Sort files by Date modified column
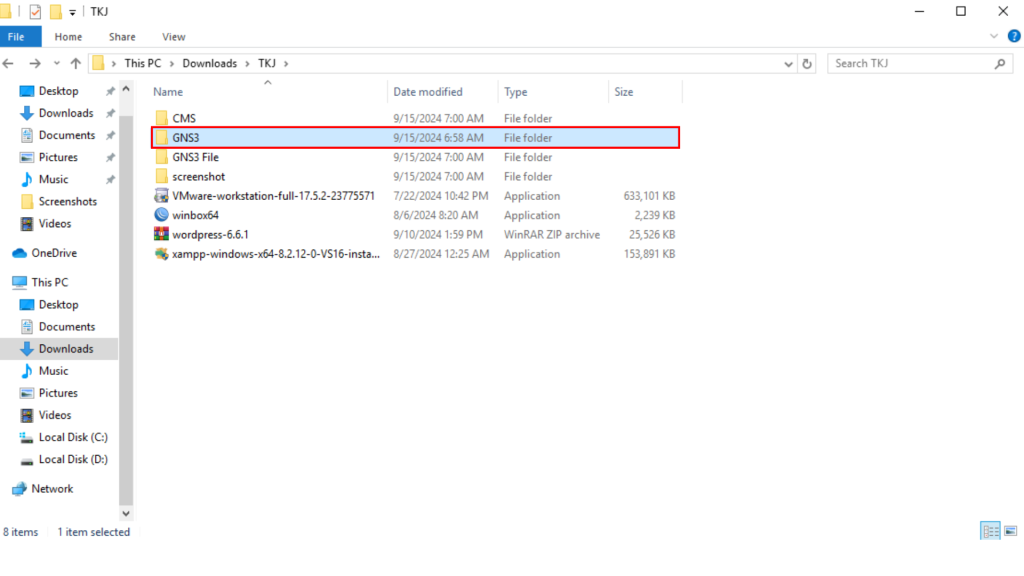Image resolution: width=1024 pixels, height=576 pixels. click(428, 92)
